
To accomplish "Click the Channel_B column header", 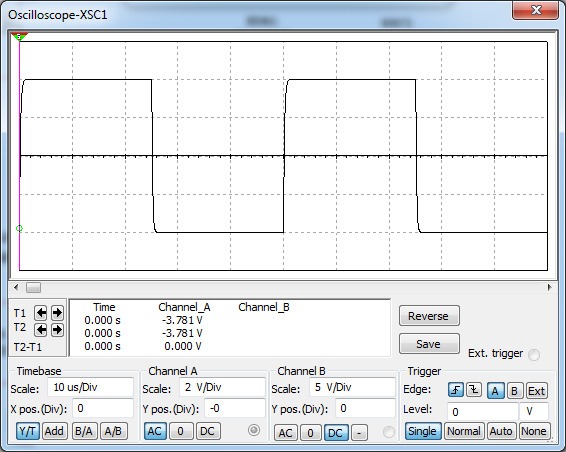I will pyautogui.click(x=264, y=307).
